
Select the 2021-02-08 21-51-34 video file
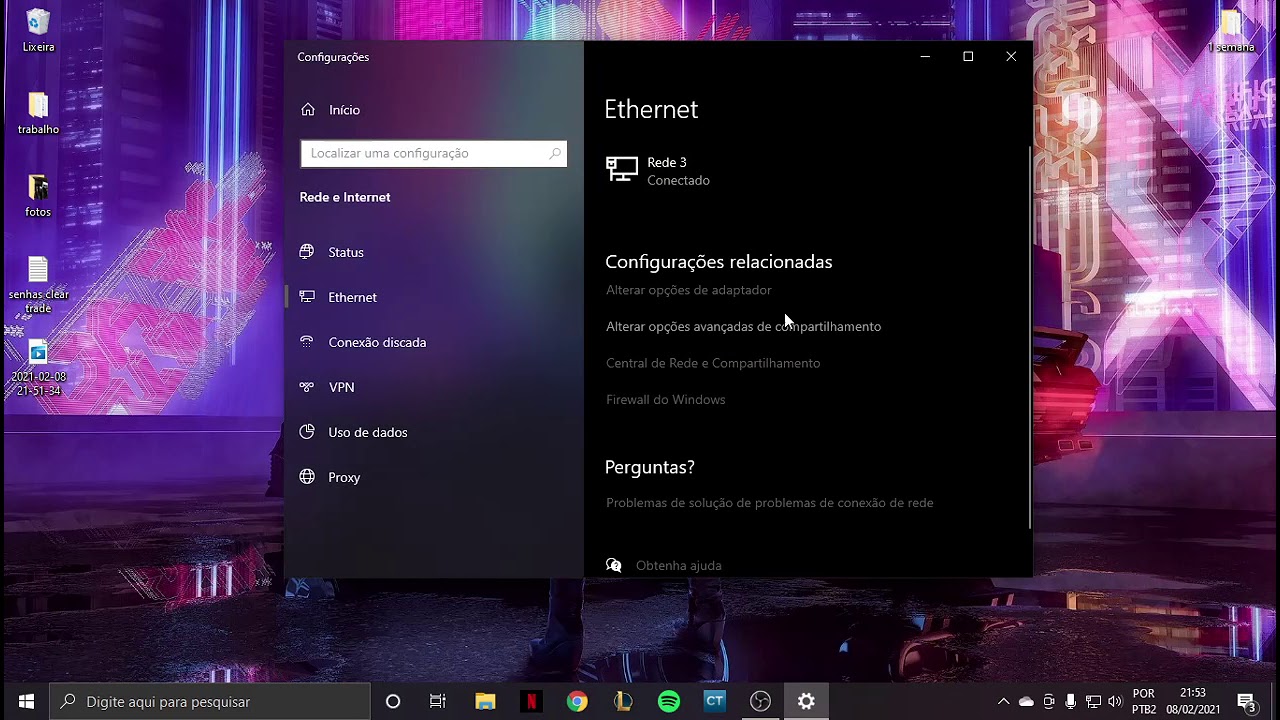pos(38,368)
